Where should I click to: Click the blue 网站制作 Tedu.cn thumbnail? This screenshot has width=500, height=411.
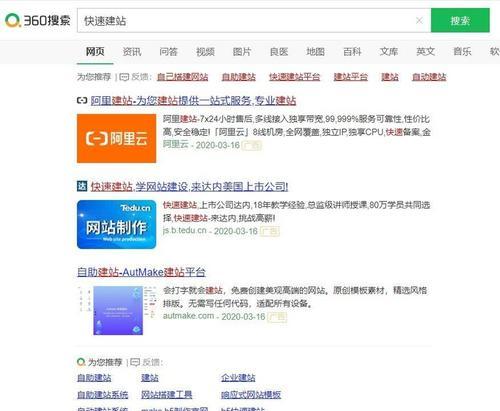[116, 224]
